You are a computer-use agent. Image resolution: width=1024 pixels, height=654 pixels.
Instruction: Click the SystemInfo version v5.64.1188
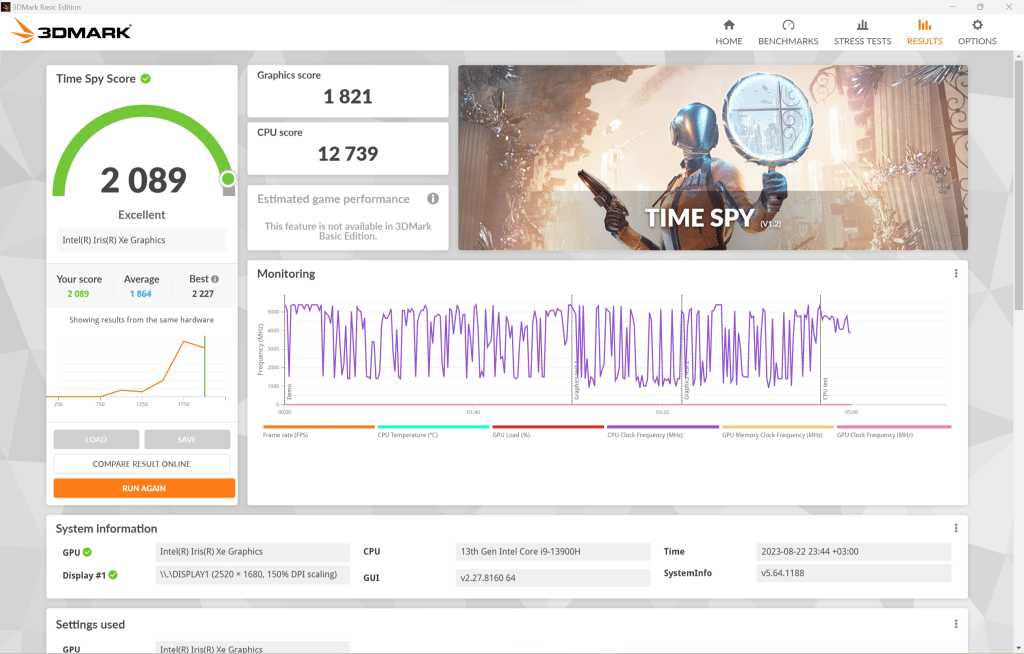click(x=853, y=573)
